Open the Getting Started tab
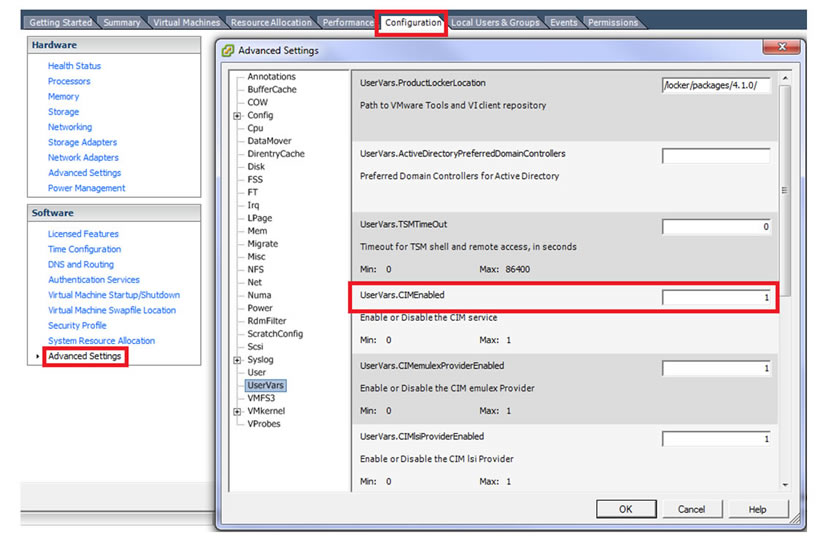 tap(60, 23)
